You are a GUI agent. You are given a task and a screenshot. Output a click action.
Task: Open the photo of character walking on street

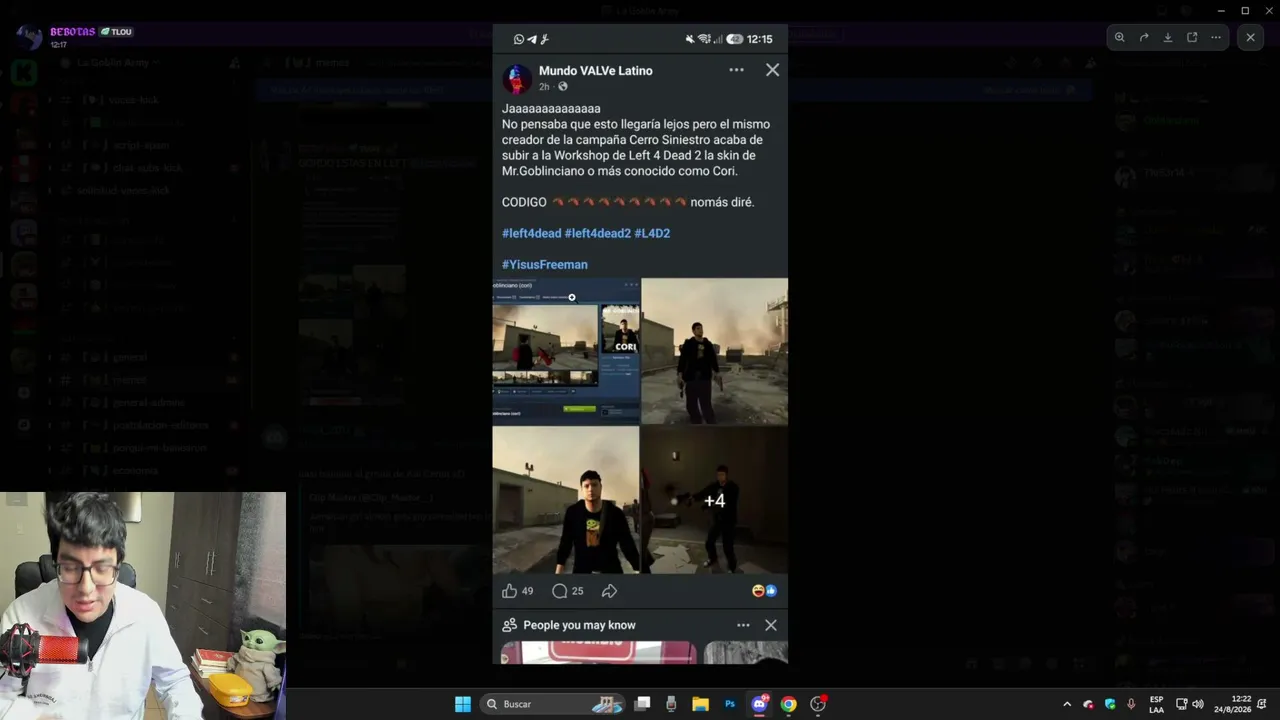click(714, 351)
